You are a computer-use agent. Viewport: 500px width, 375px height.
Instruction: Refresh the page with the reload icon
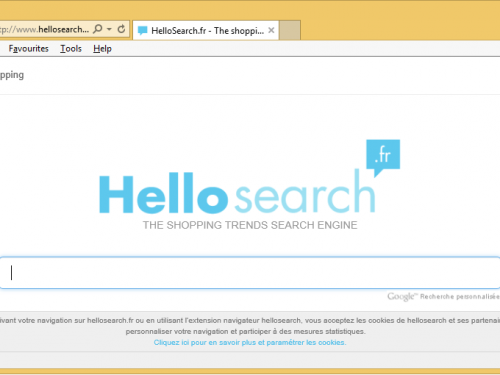tap(121, 29)
